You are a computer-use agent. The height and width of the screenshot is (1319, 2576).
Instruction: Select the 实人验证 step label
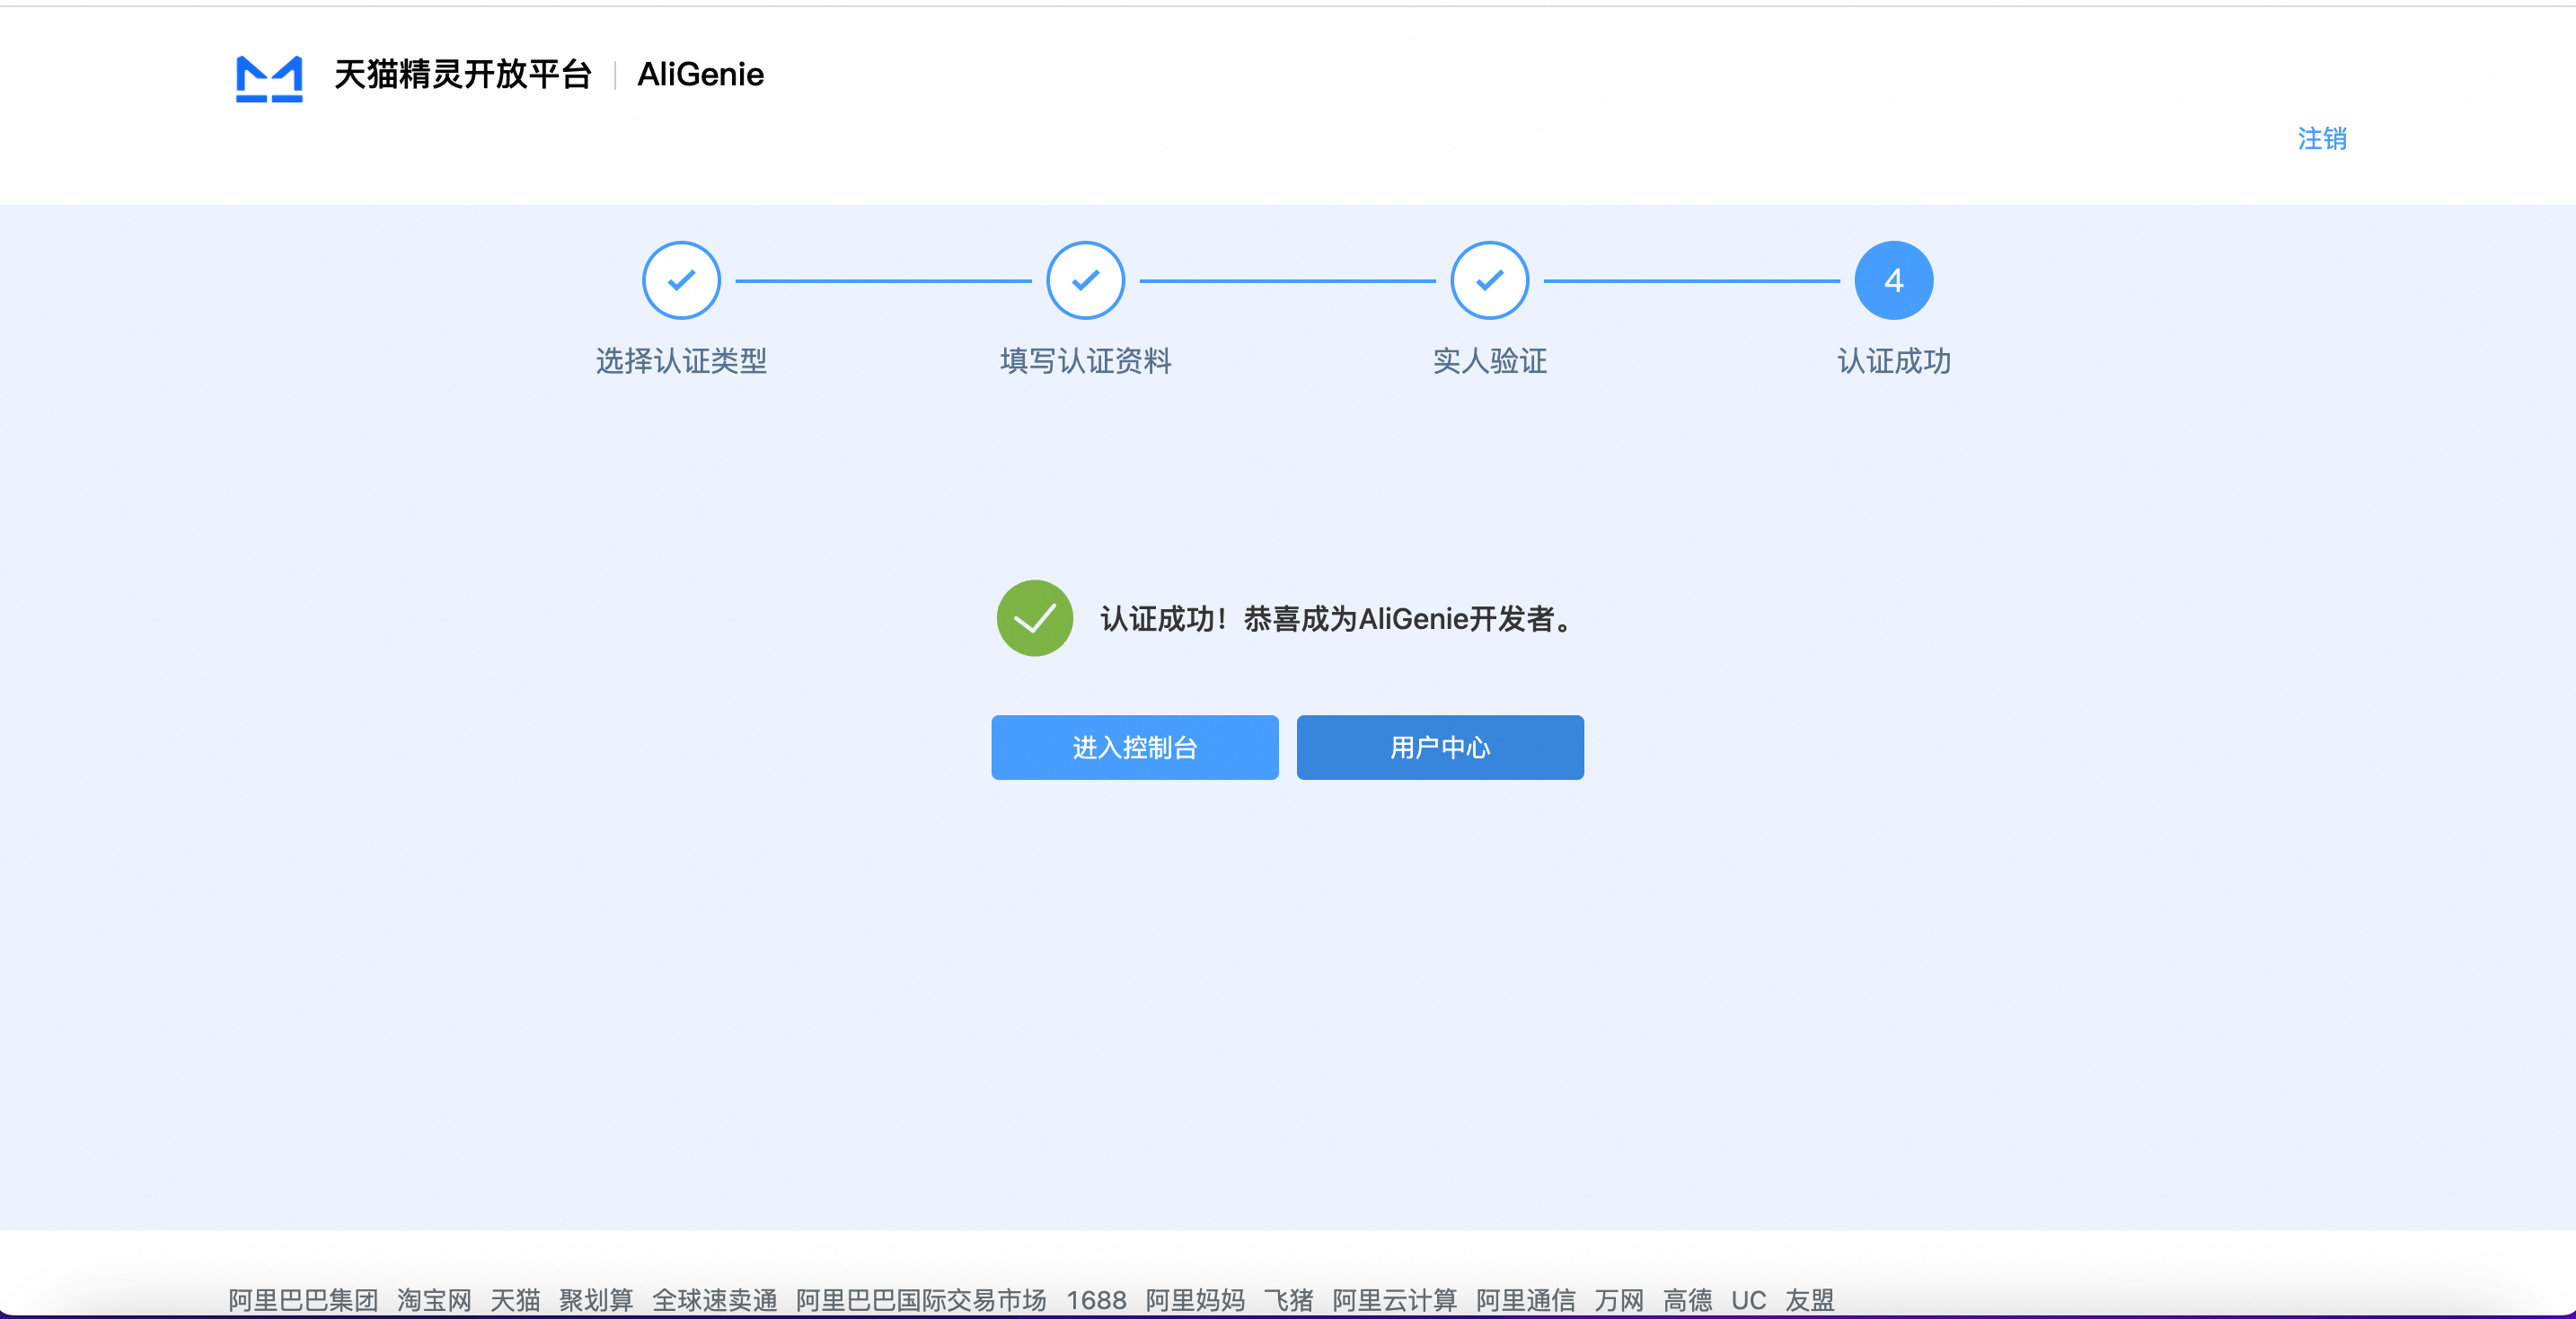(1489, 361)
